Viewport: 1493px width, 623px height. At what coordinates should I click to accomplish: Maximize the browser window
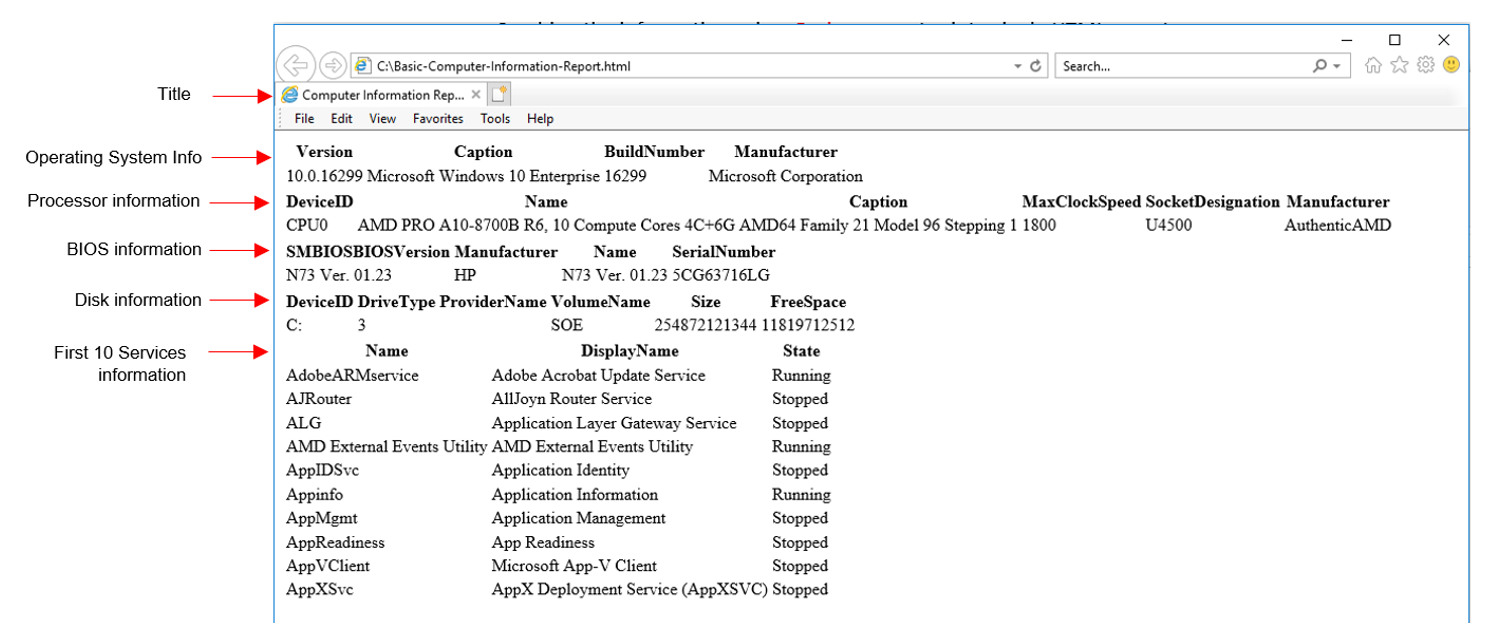[x=1395, y=40]
